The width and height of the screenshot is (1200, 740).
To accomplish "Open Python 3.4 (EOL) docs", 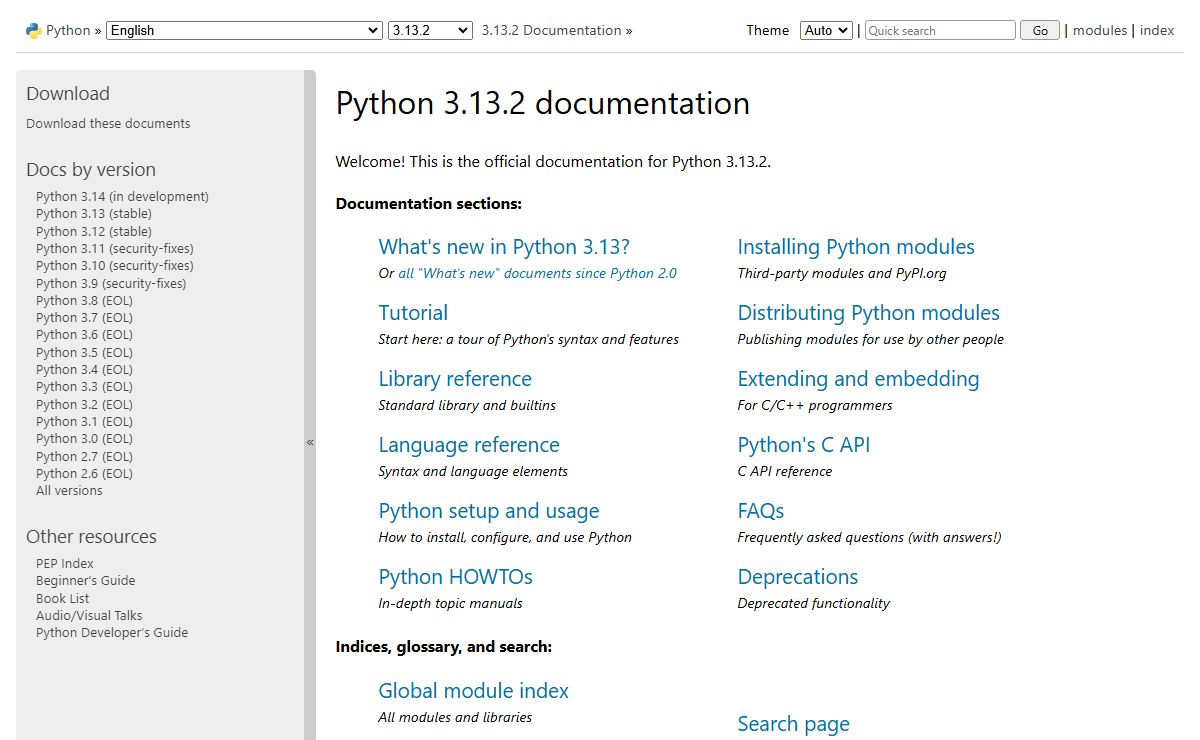I will [84, 370].
